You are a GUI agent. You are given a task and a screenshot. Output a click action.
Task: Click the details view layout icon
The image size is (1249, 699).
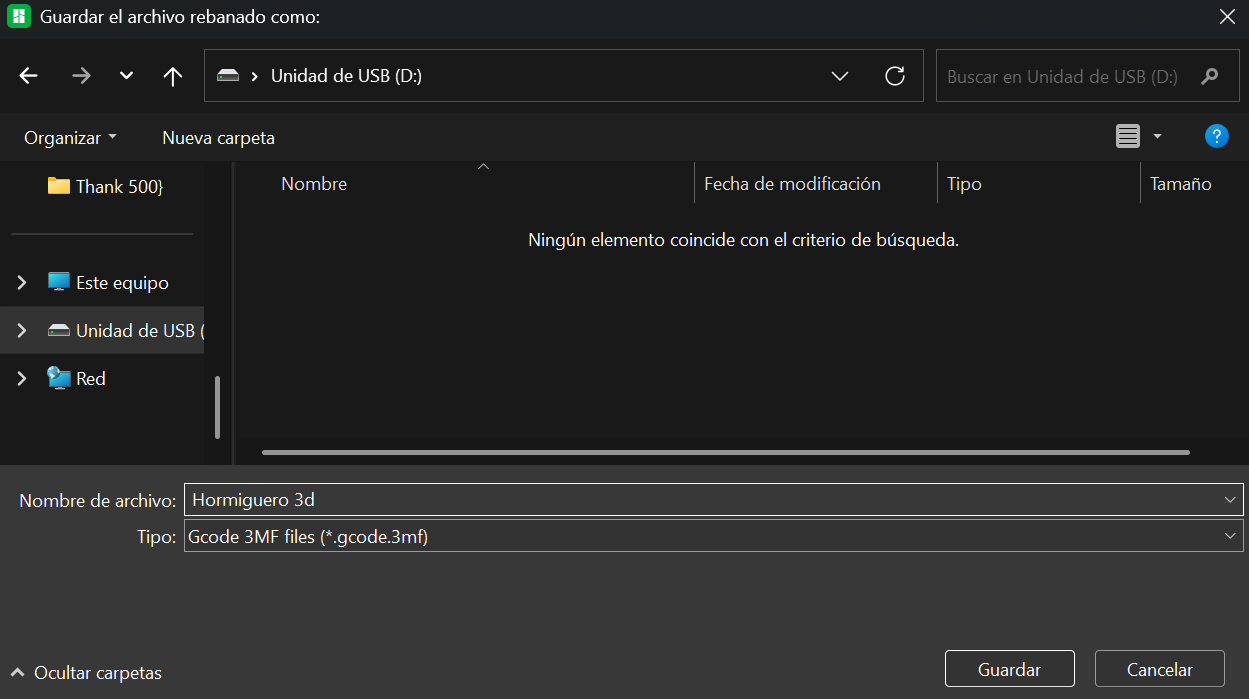point(1129,136)
